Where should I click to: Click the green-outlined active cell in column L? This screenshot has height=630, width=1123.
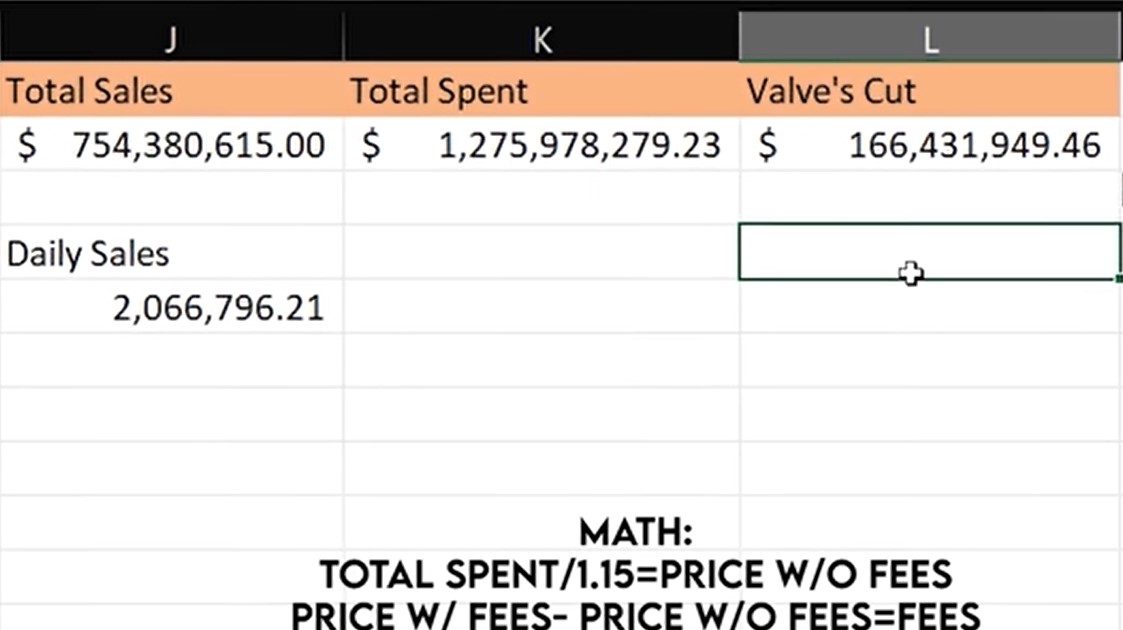pyautogui.click(x=929, y=251)
